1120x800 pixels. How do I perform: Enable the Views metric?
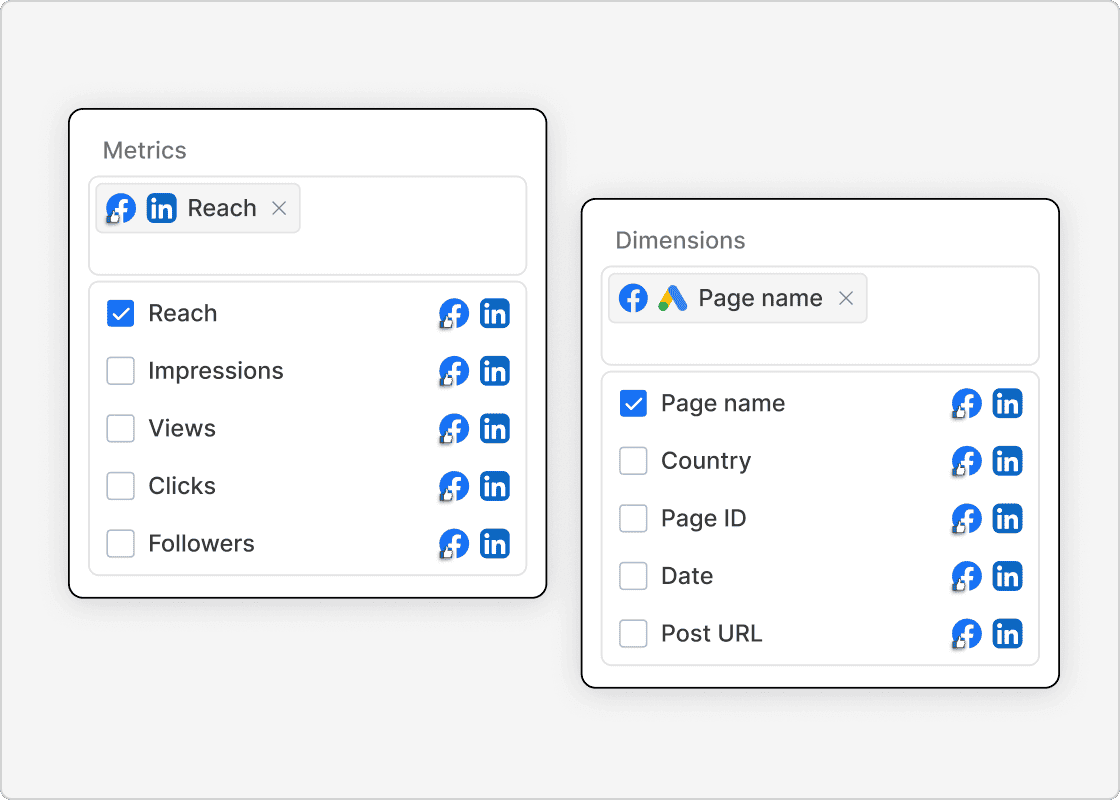(120, 428)
